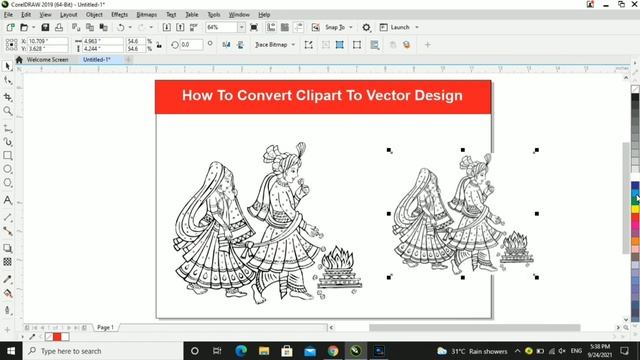Image resolution: width=640 pixels, height=360 pixels.
Task: Select the Zoom tool in toolbox
Action: click(x=7, y=111)
